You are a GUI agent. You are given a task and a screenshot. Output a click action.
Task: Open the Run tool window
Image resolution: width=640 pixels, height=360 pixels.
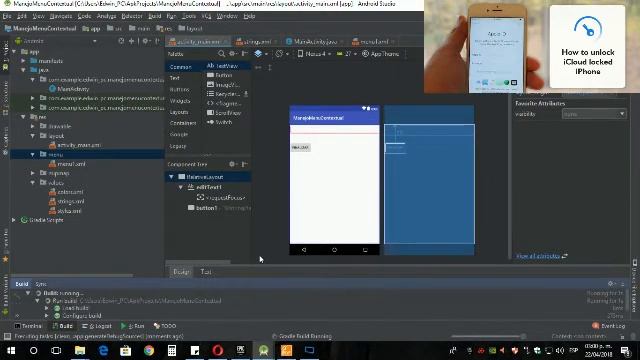click(132, 326)
